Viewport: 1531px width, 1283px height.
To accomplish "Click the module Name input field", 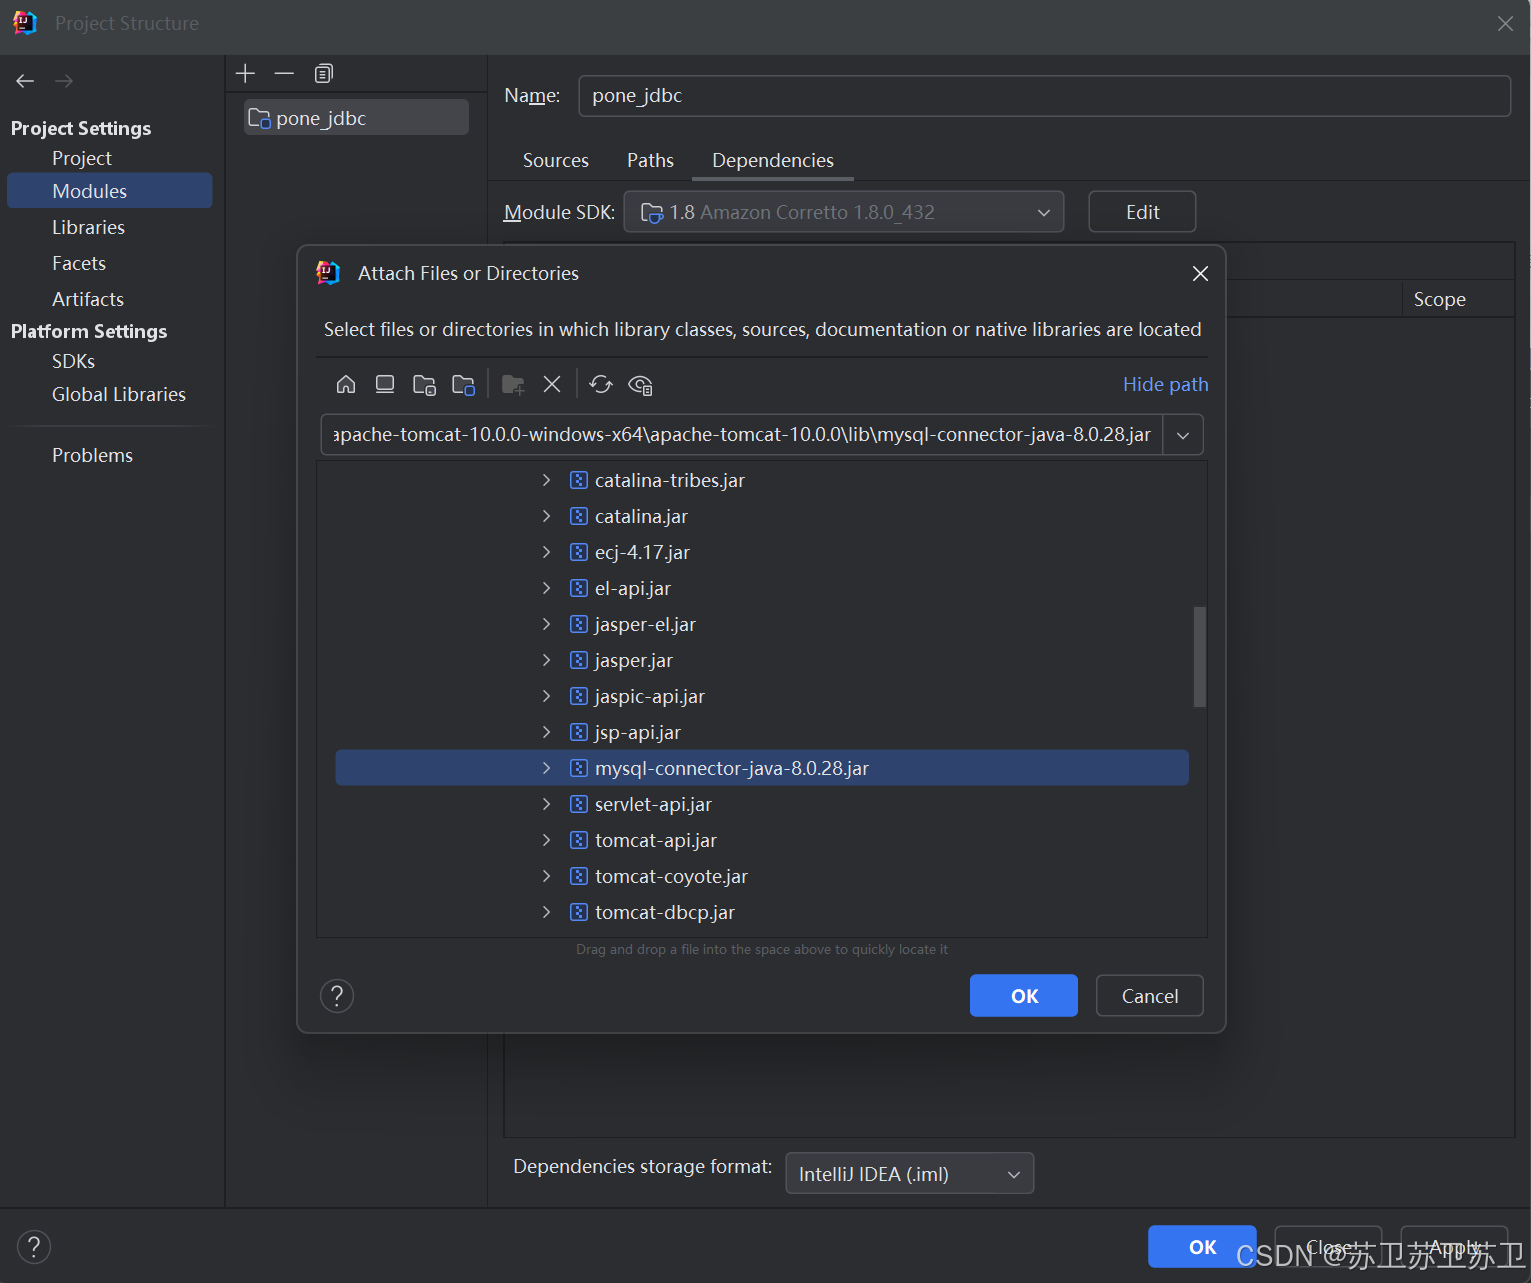I will [x=1044, y=96].
